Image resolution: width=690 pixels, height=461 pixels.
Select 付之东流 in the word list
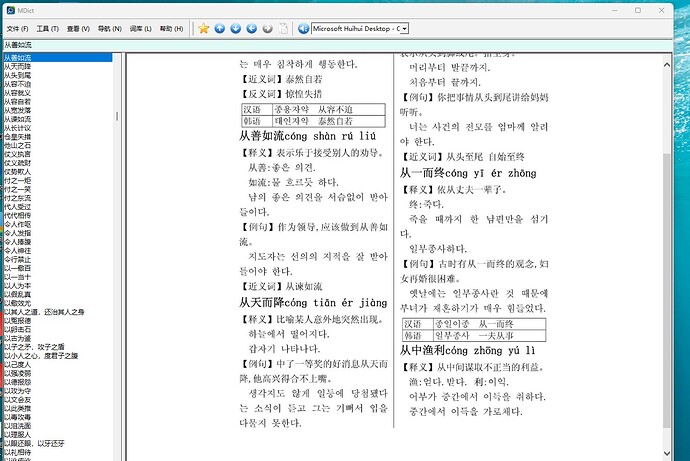pyautogui.click(x=18, y=198)
